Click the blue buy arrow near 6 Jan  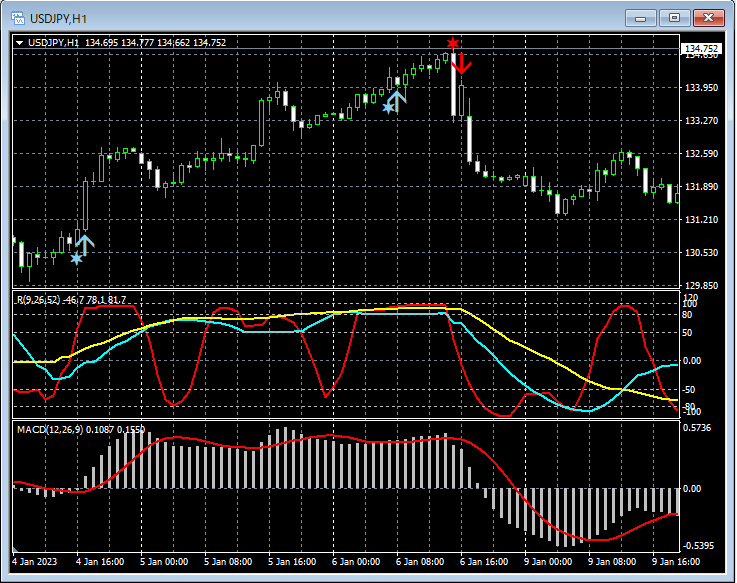click(x=397, y=100)
